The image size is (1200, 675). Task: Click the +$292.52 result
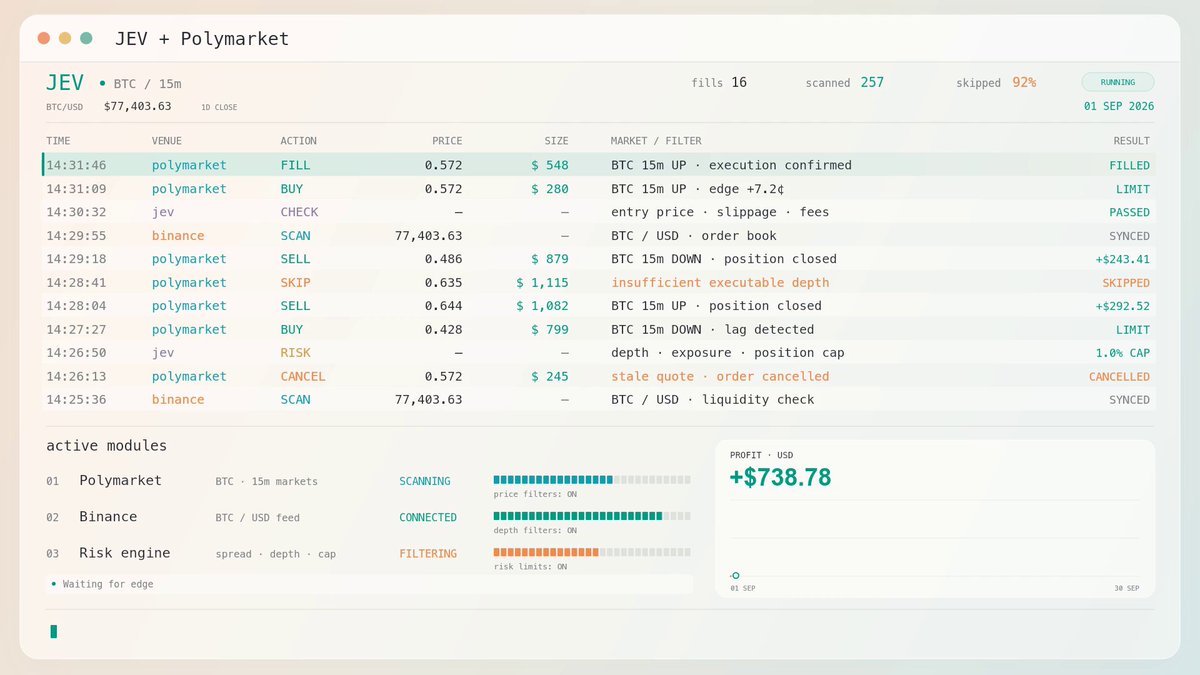pos(1121,306)
